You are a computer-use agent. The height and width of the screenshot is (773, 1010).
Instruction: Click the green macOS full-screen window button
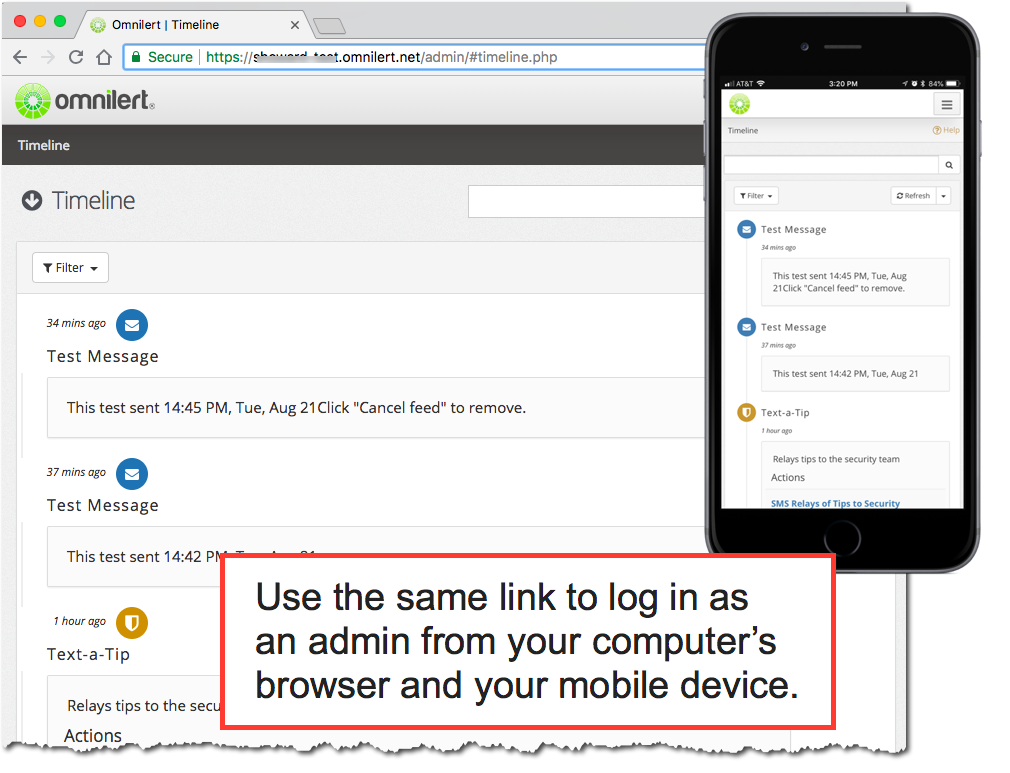coord(60,21)
